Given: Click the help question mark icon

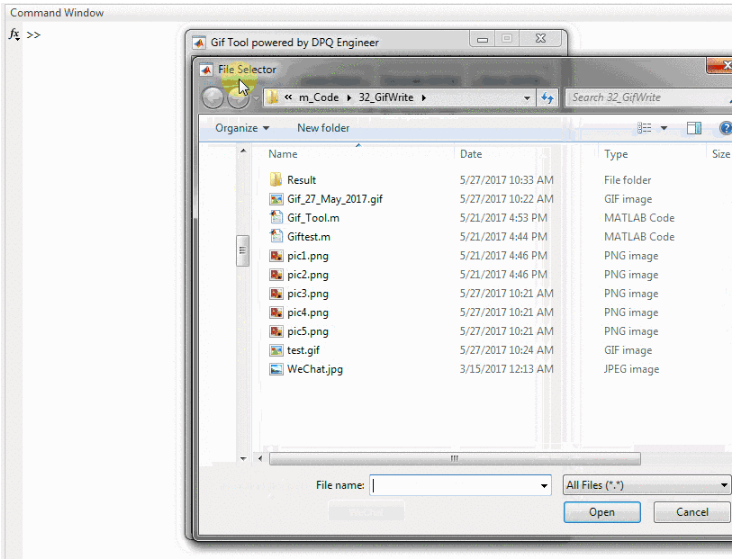Looking at the screenshot, I should coord(726,128).
